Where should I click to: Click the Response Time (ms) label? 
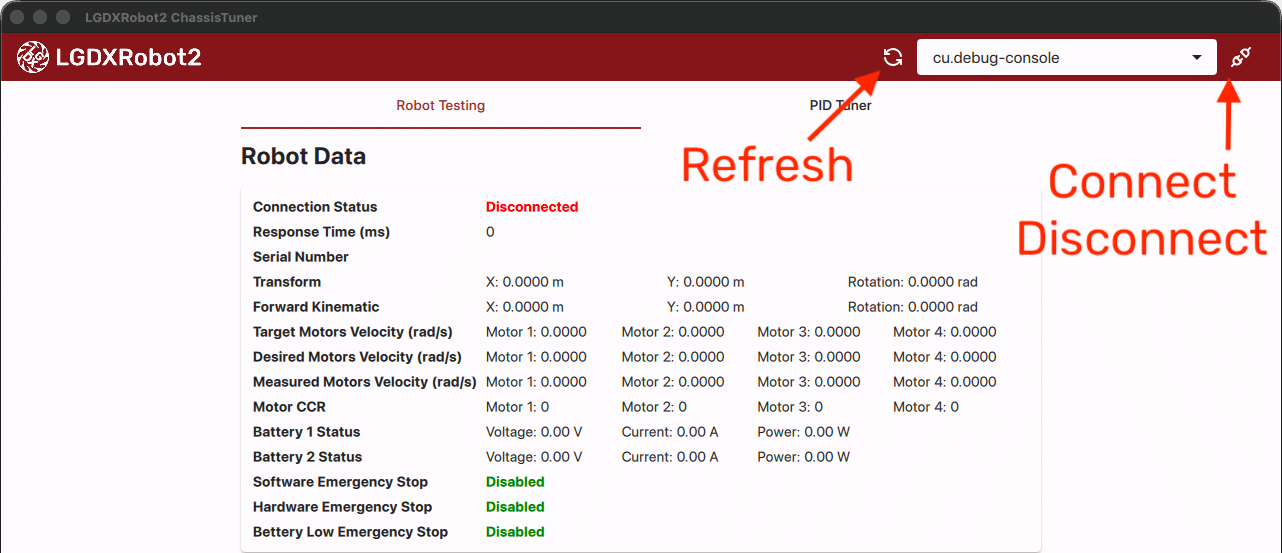(x=321, y=232)
